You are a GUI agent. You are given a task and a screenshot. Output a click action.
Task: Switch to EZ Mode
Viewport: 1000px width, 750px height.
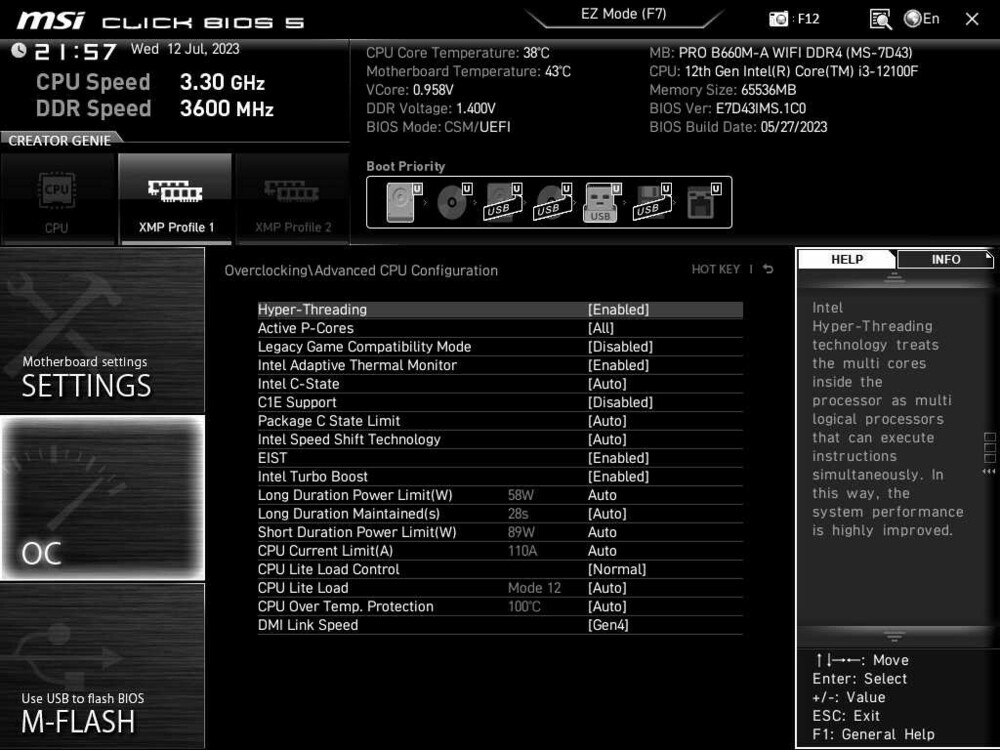pos(624,14)
